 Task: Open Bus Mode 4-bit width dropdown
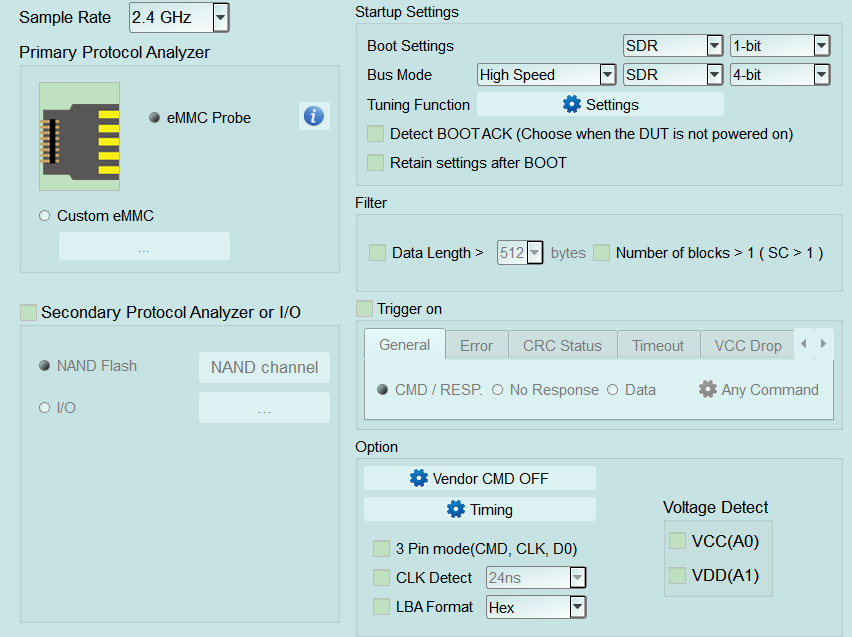click(780, 74)
